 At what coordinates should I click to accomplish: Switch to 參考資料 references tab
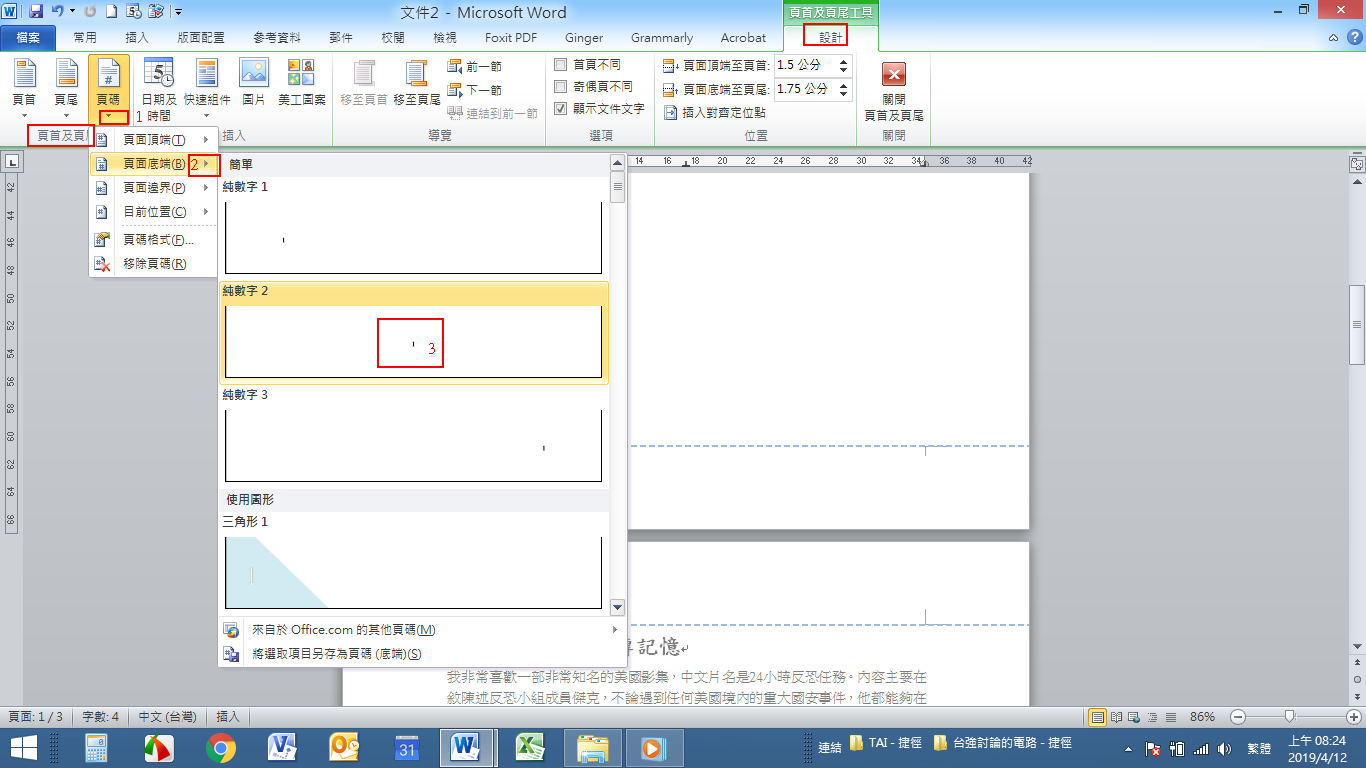pos(277,38)
